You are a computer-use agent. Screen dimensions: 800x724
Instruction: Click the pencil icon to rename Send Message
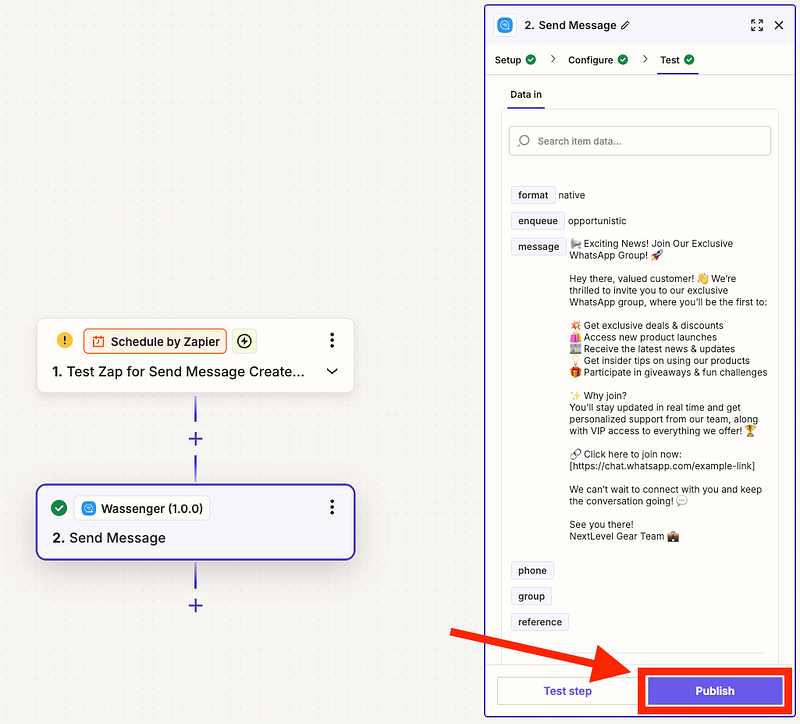pyautogui.click(x=626, y=25)
